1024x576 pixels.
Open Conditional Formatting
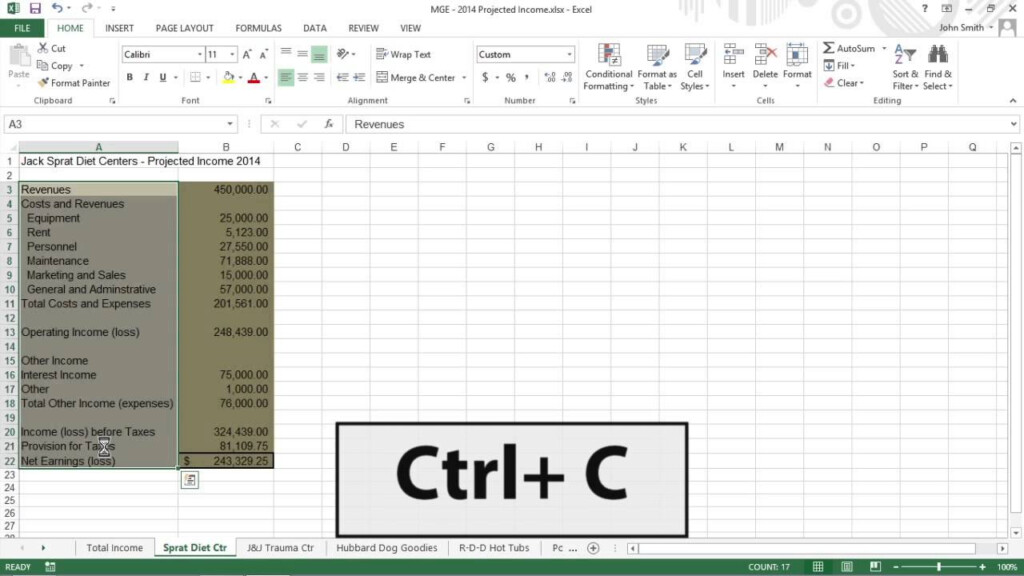(x=607, y=66)
